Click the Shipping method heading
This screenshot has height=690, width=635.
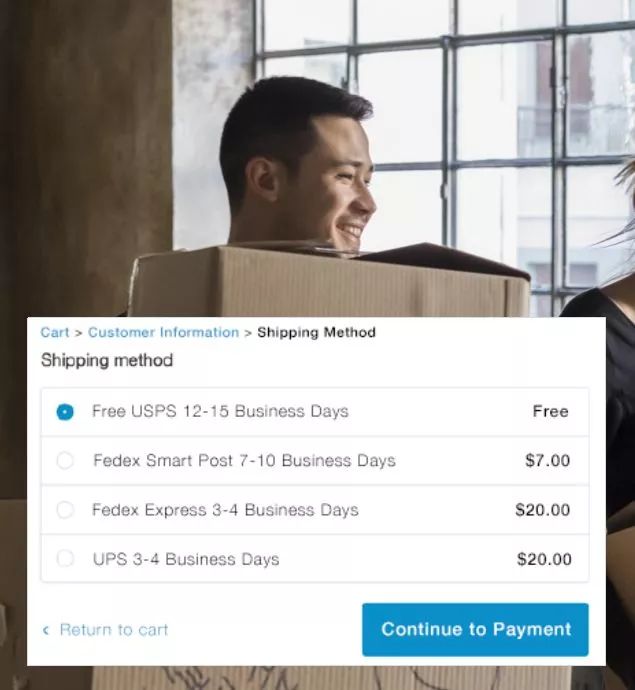click(x=107, y=360)
